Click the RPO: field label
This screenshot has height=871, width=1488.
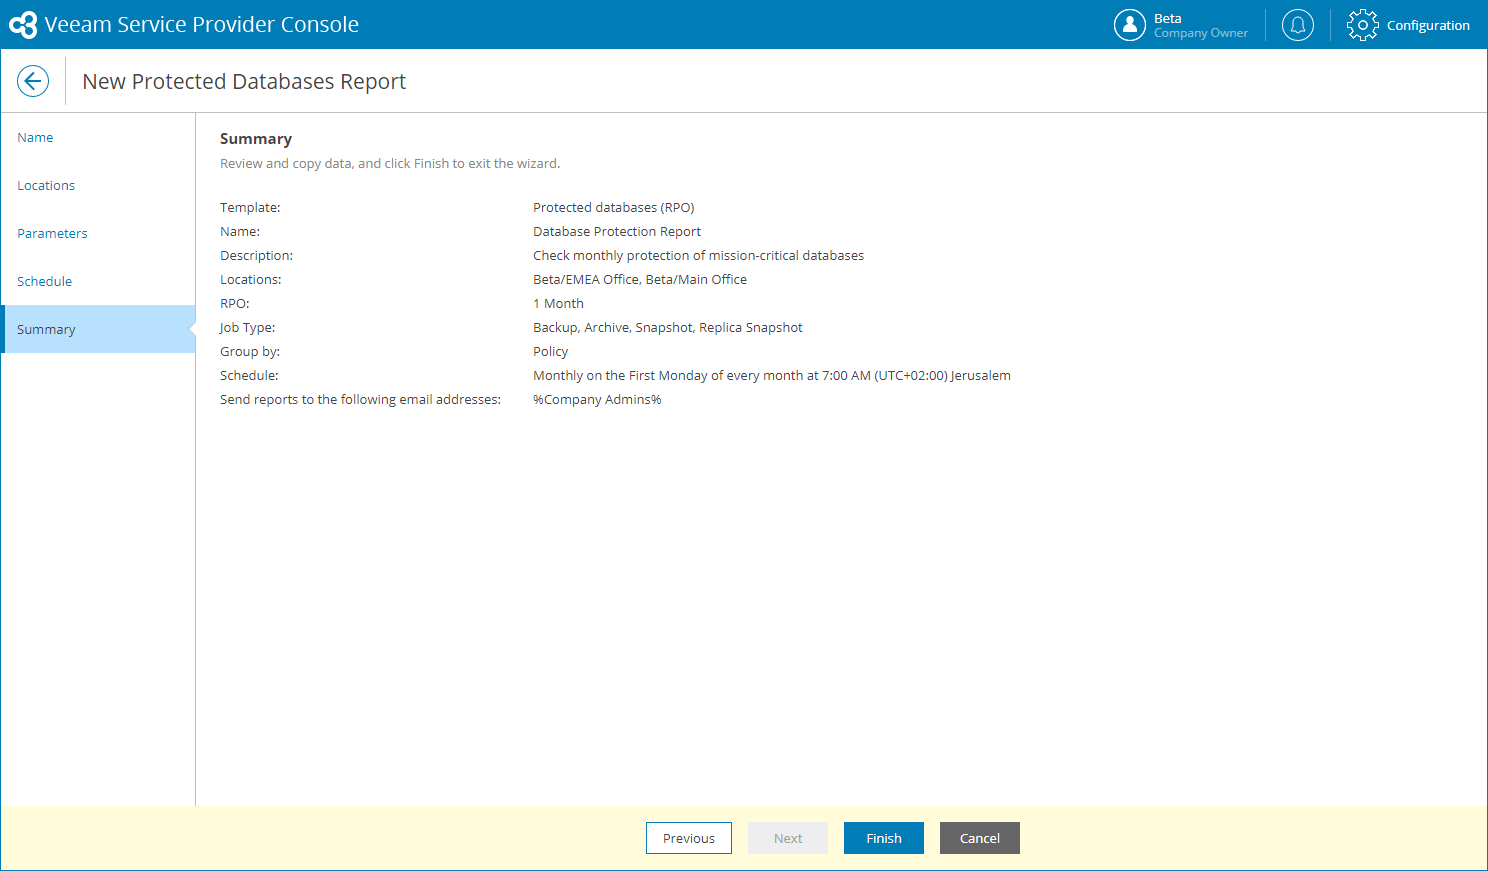(x=235, y=303)
